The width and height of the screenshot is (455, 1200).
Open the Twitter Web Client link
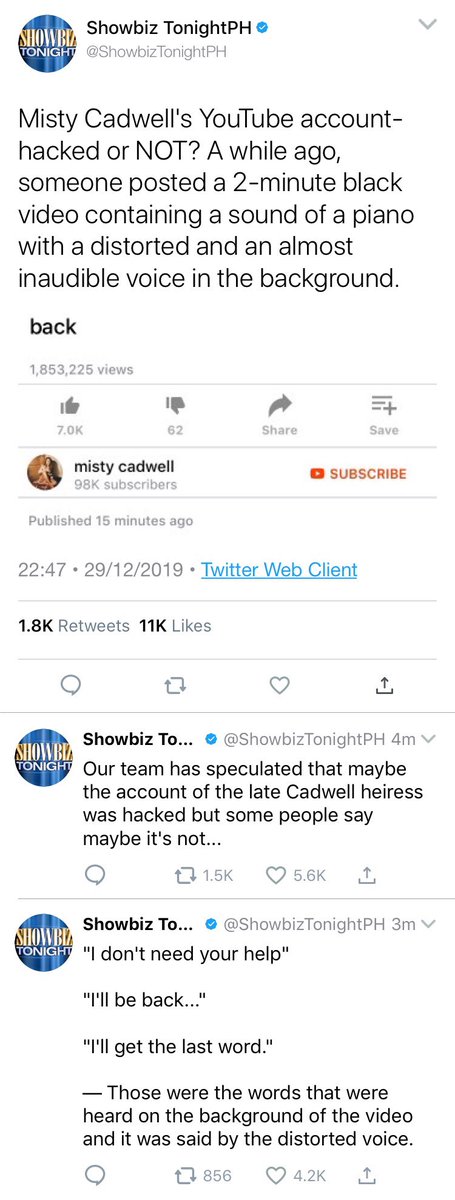[x=279, y=570]
